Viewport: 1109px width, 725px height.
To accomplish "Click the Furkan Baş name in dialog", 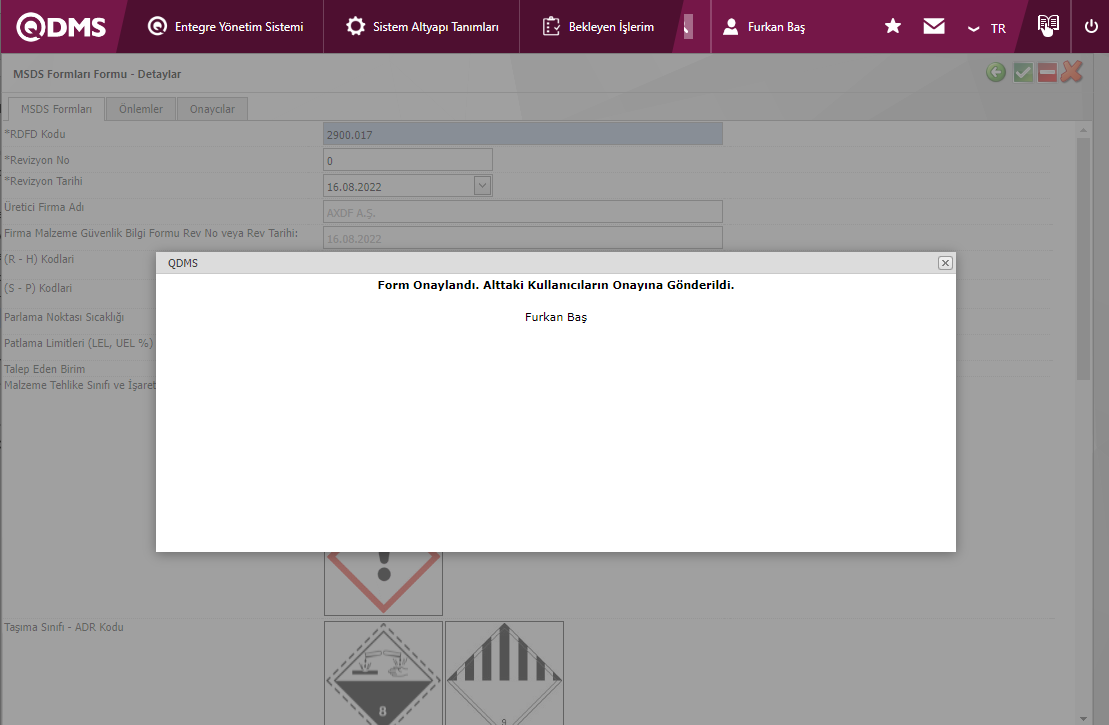I will tap(556, 317).
